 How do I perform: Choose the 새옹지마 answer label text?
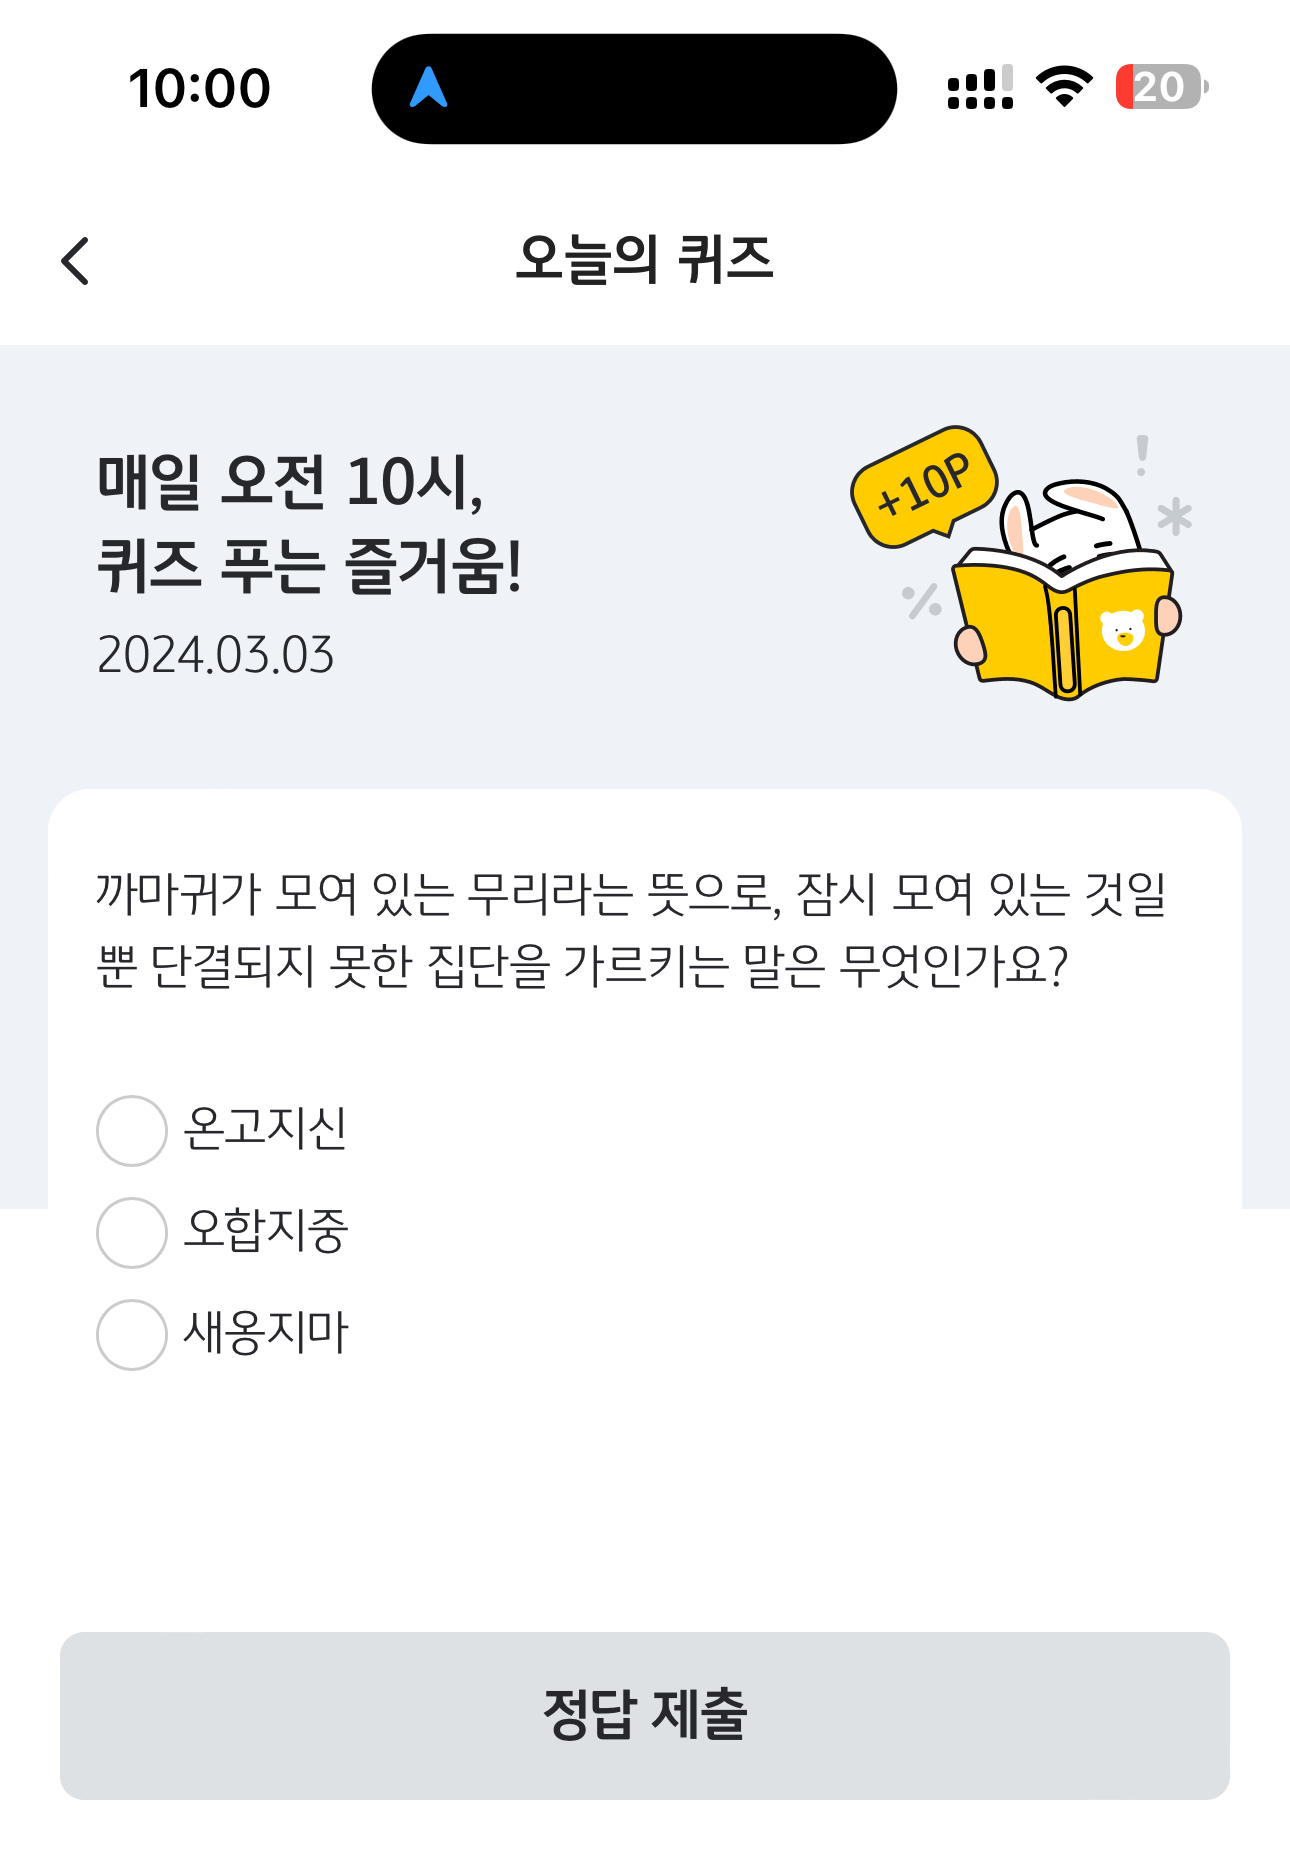click(266, 1332)
